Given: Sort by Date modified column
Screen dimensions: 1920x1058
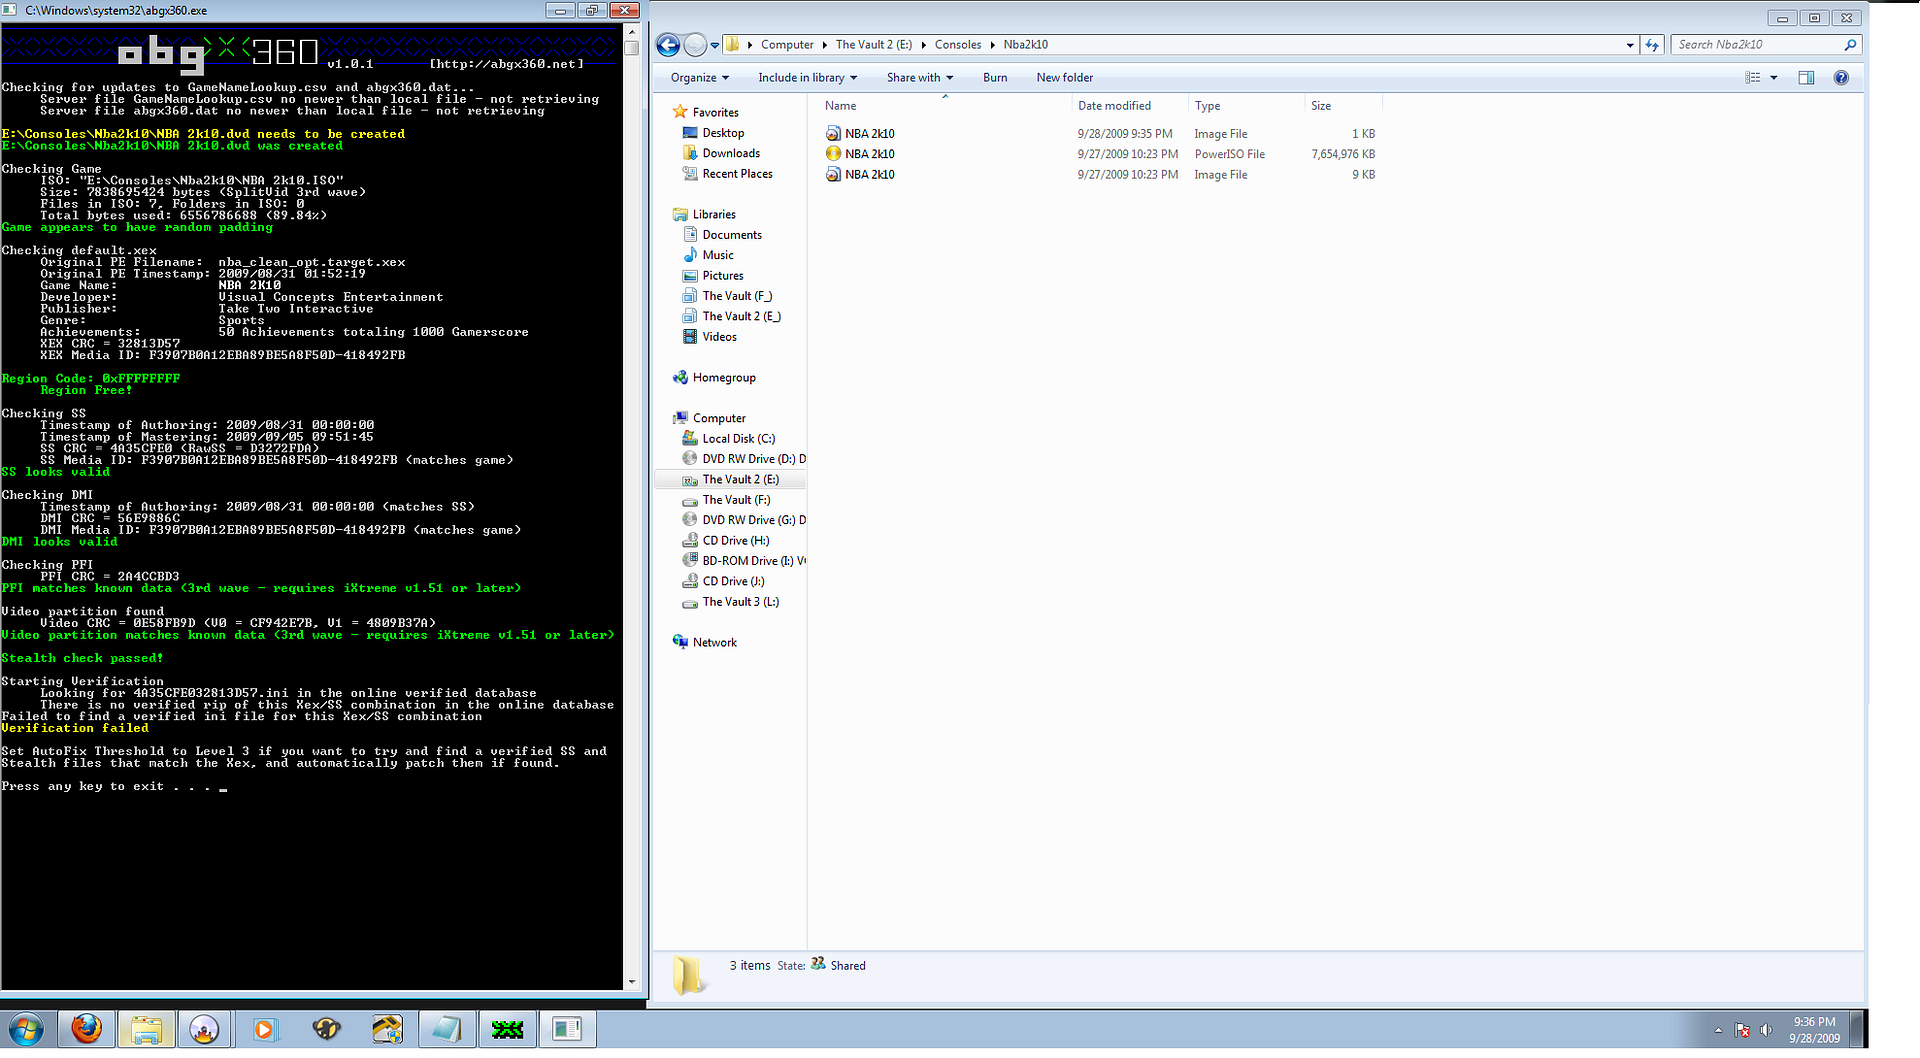Looking at the screenshot, I should (x=1128, y=106).
